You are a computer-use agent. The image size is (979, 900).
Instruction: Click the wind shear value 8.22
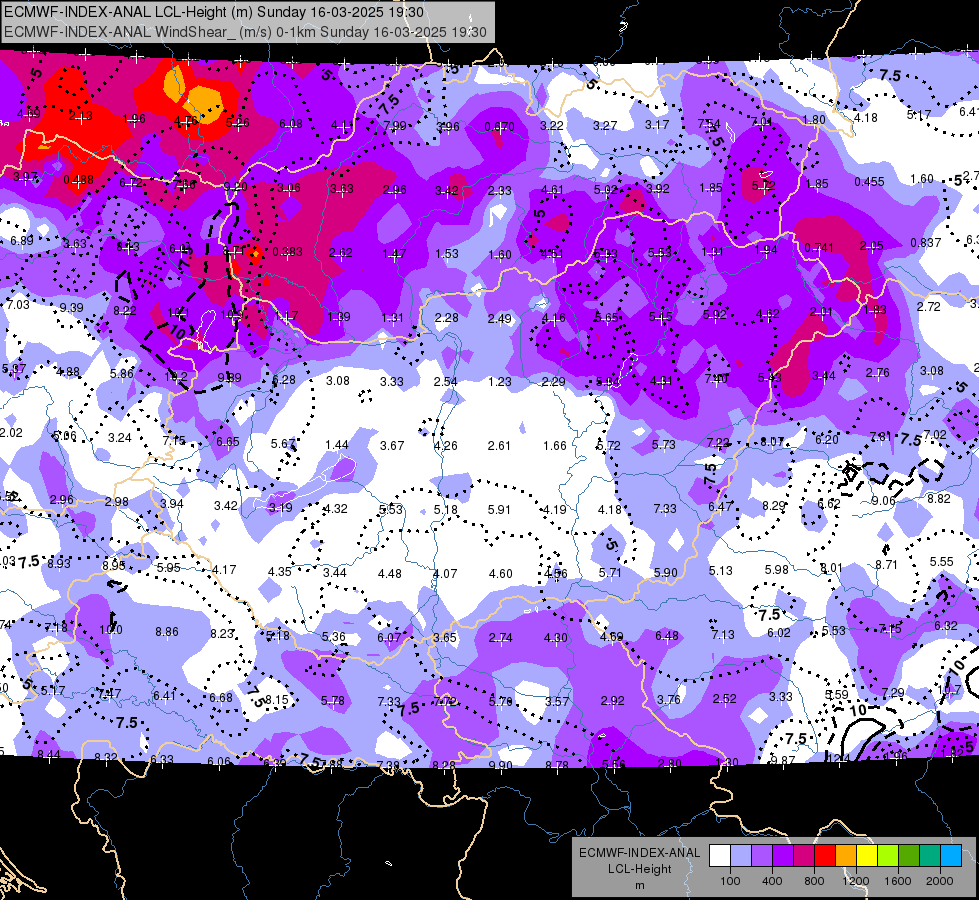(125, 310)
